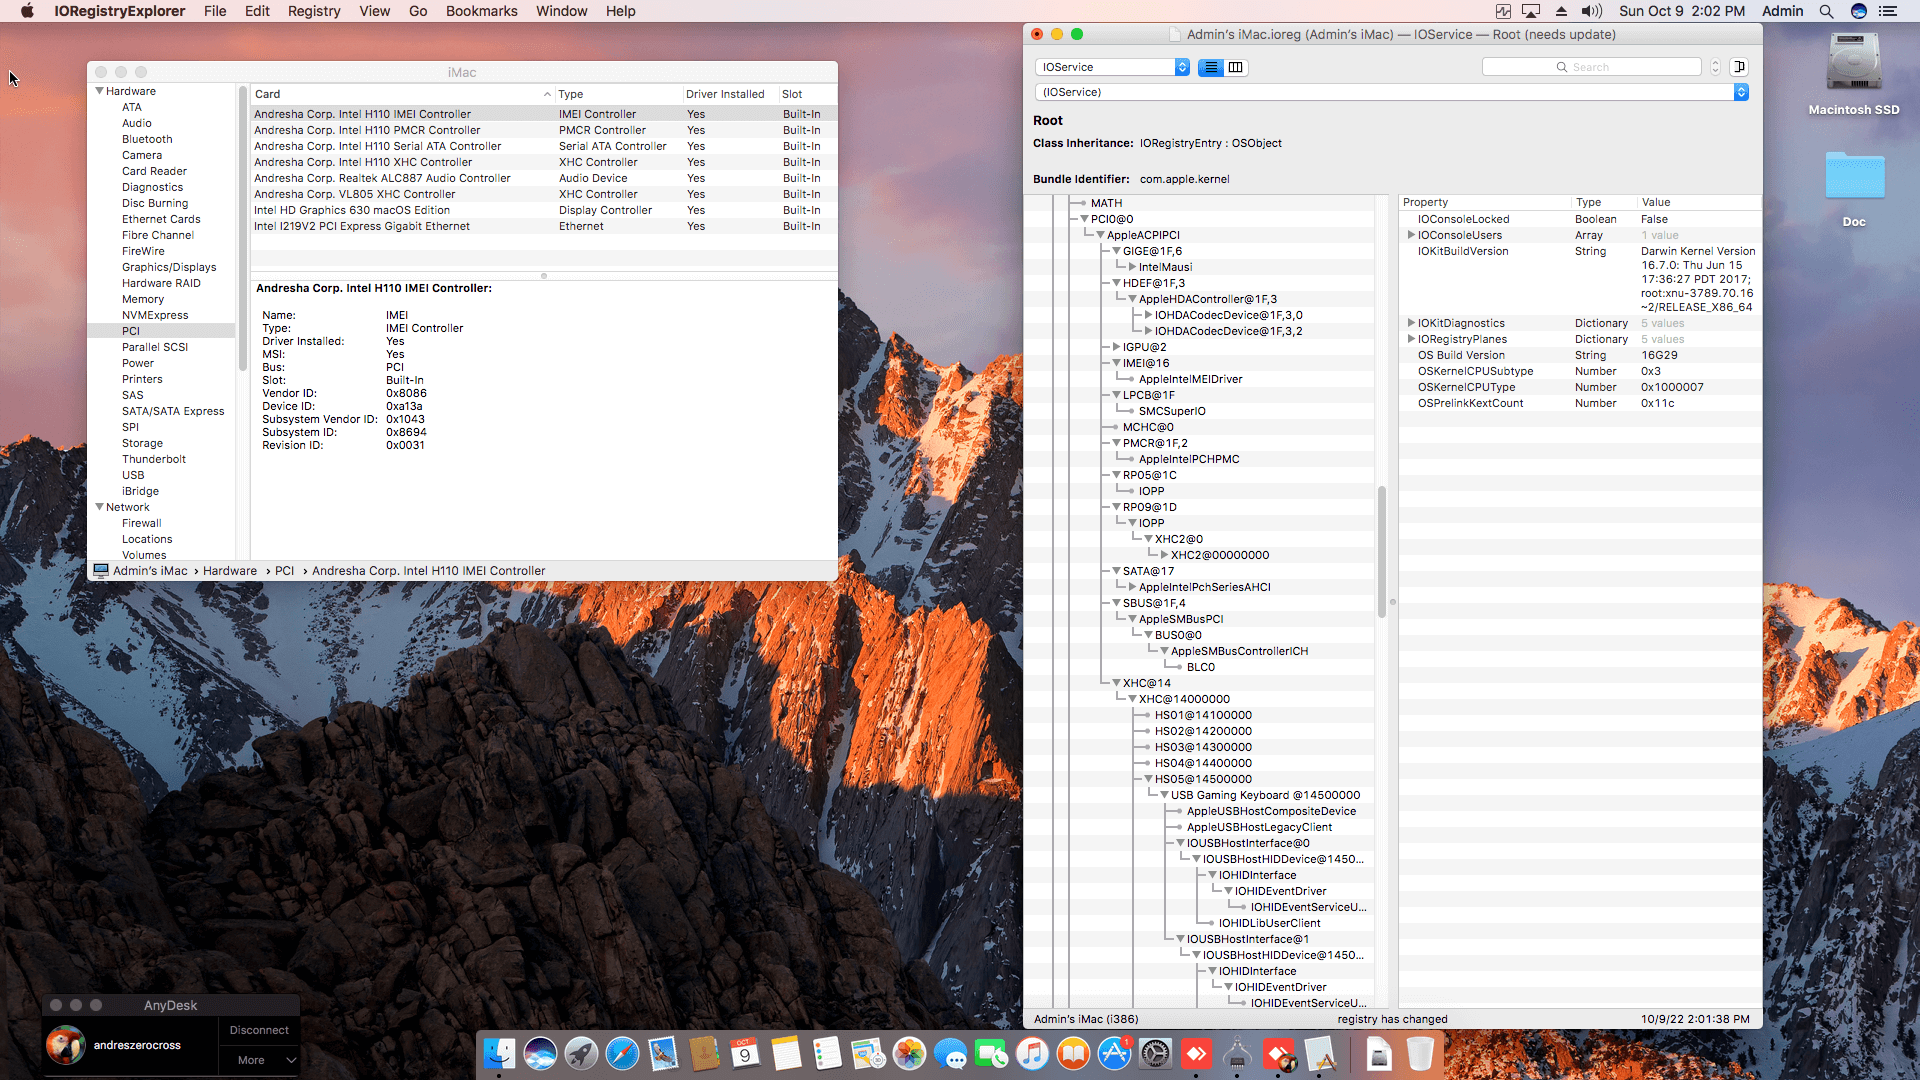Viewport: 1920px width, 1080px height.
Task: Click Hardware in System Information path bar
Action: coord(230,571)
